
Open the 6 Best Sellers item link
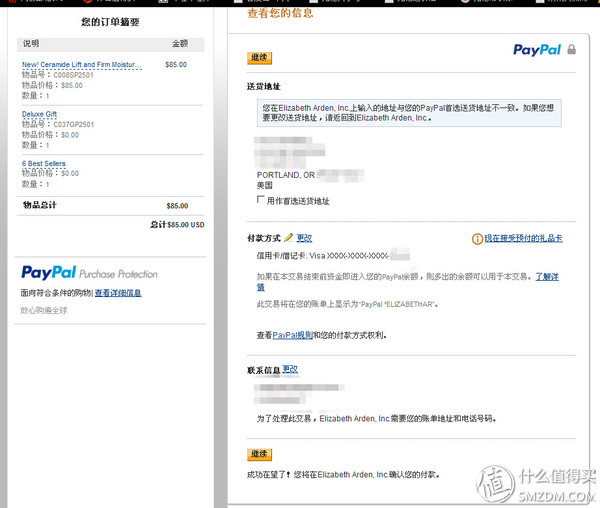(x=44, y=163)
